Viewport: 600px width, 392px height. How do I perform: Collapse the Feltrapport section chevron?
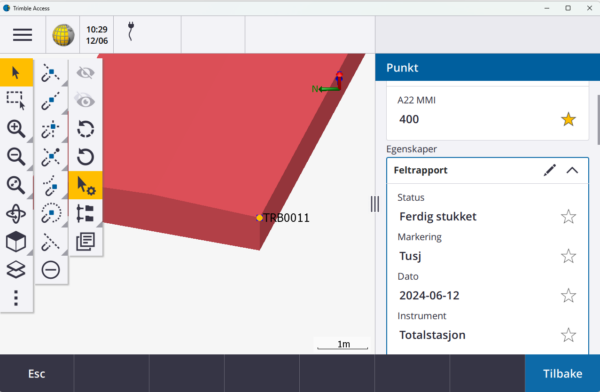[572, 170]
